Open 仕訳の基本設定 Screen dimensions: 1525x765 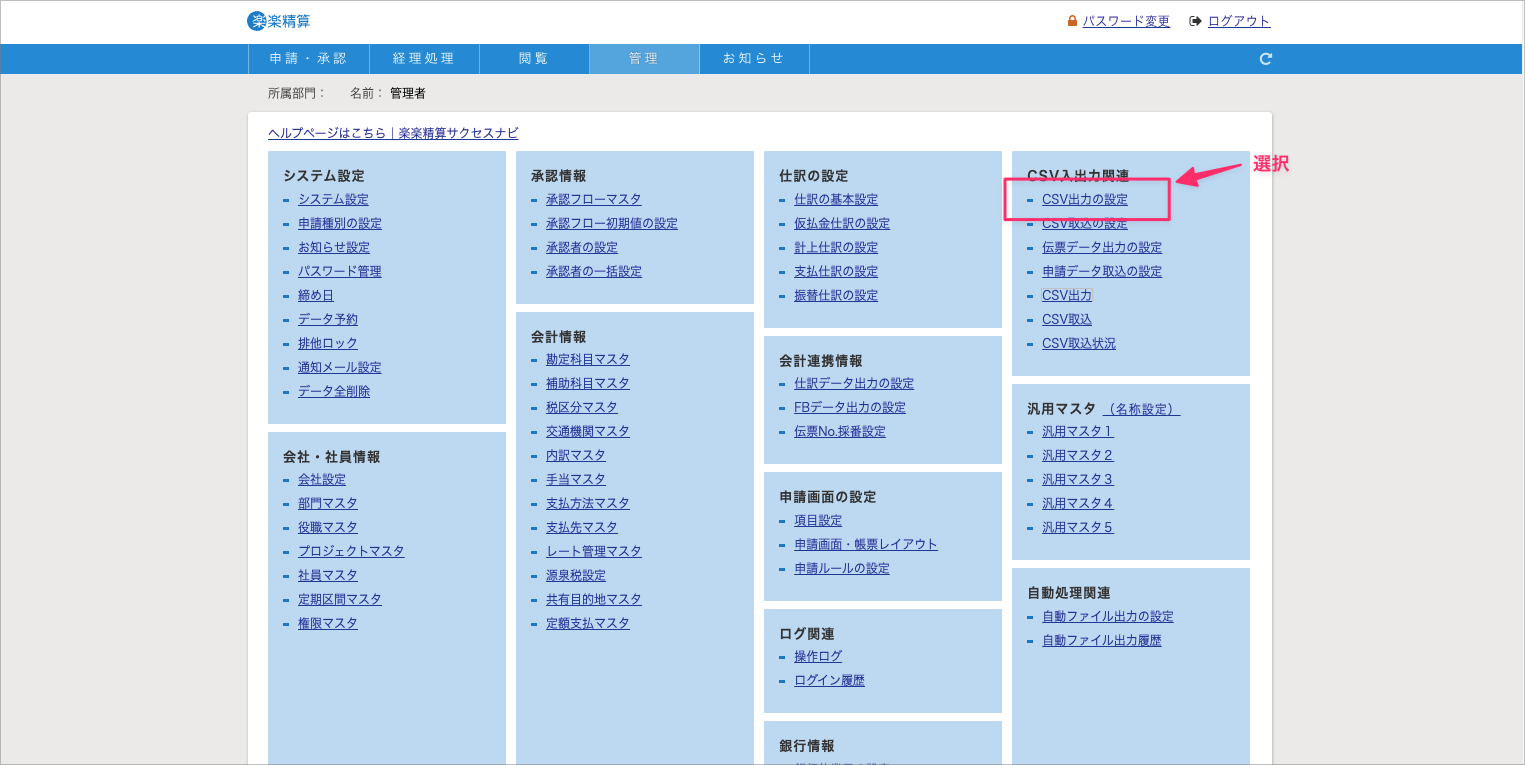pos(836,200)
